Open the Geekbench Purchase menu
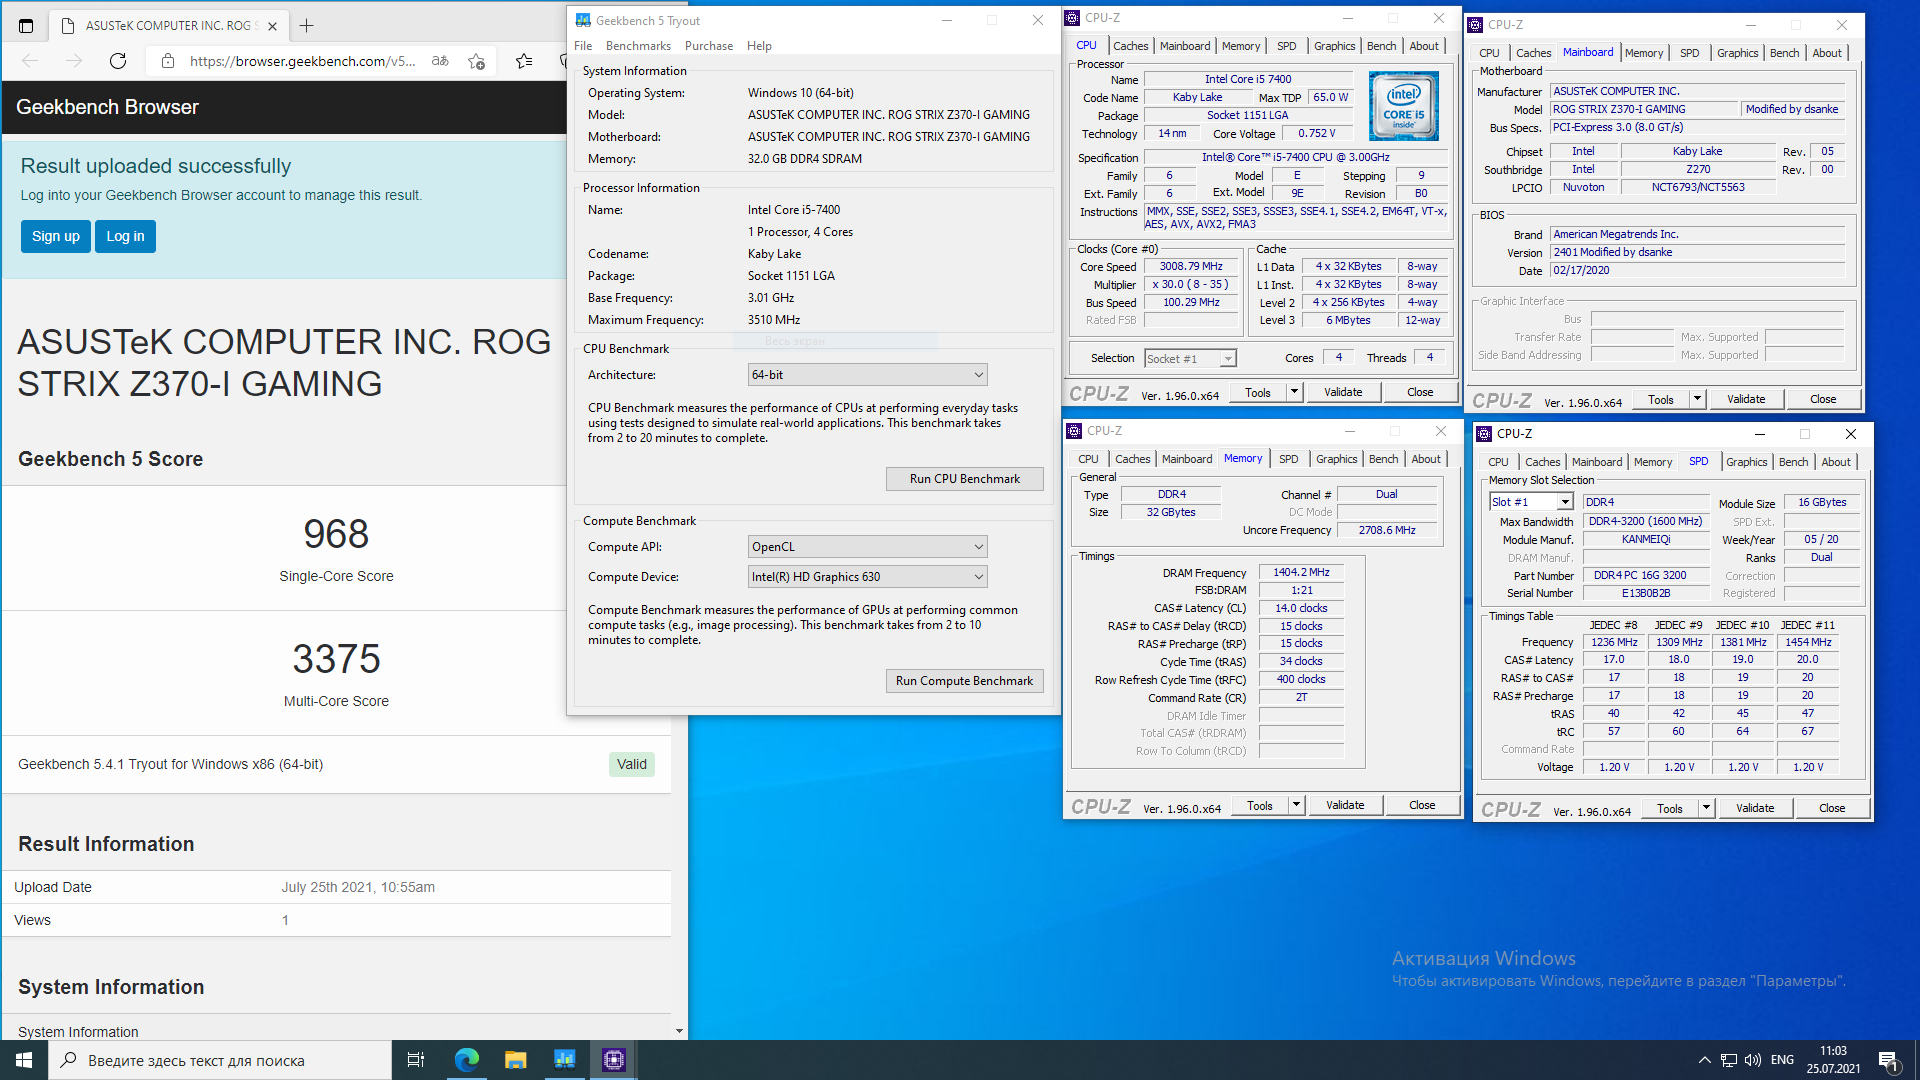This screenshot has height=1080, width=1920. (x=709, y=46)
